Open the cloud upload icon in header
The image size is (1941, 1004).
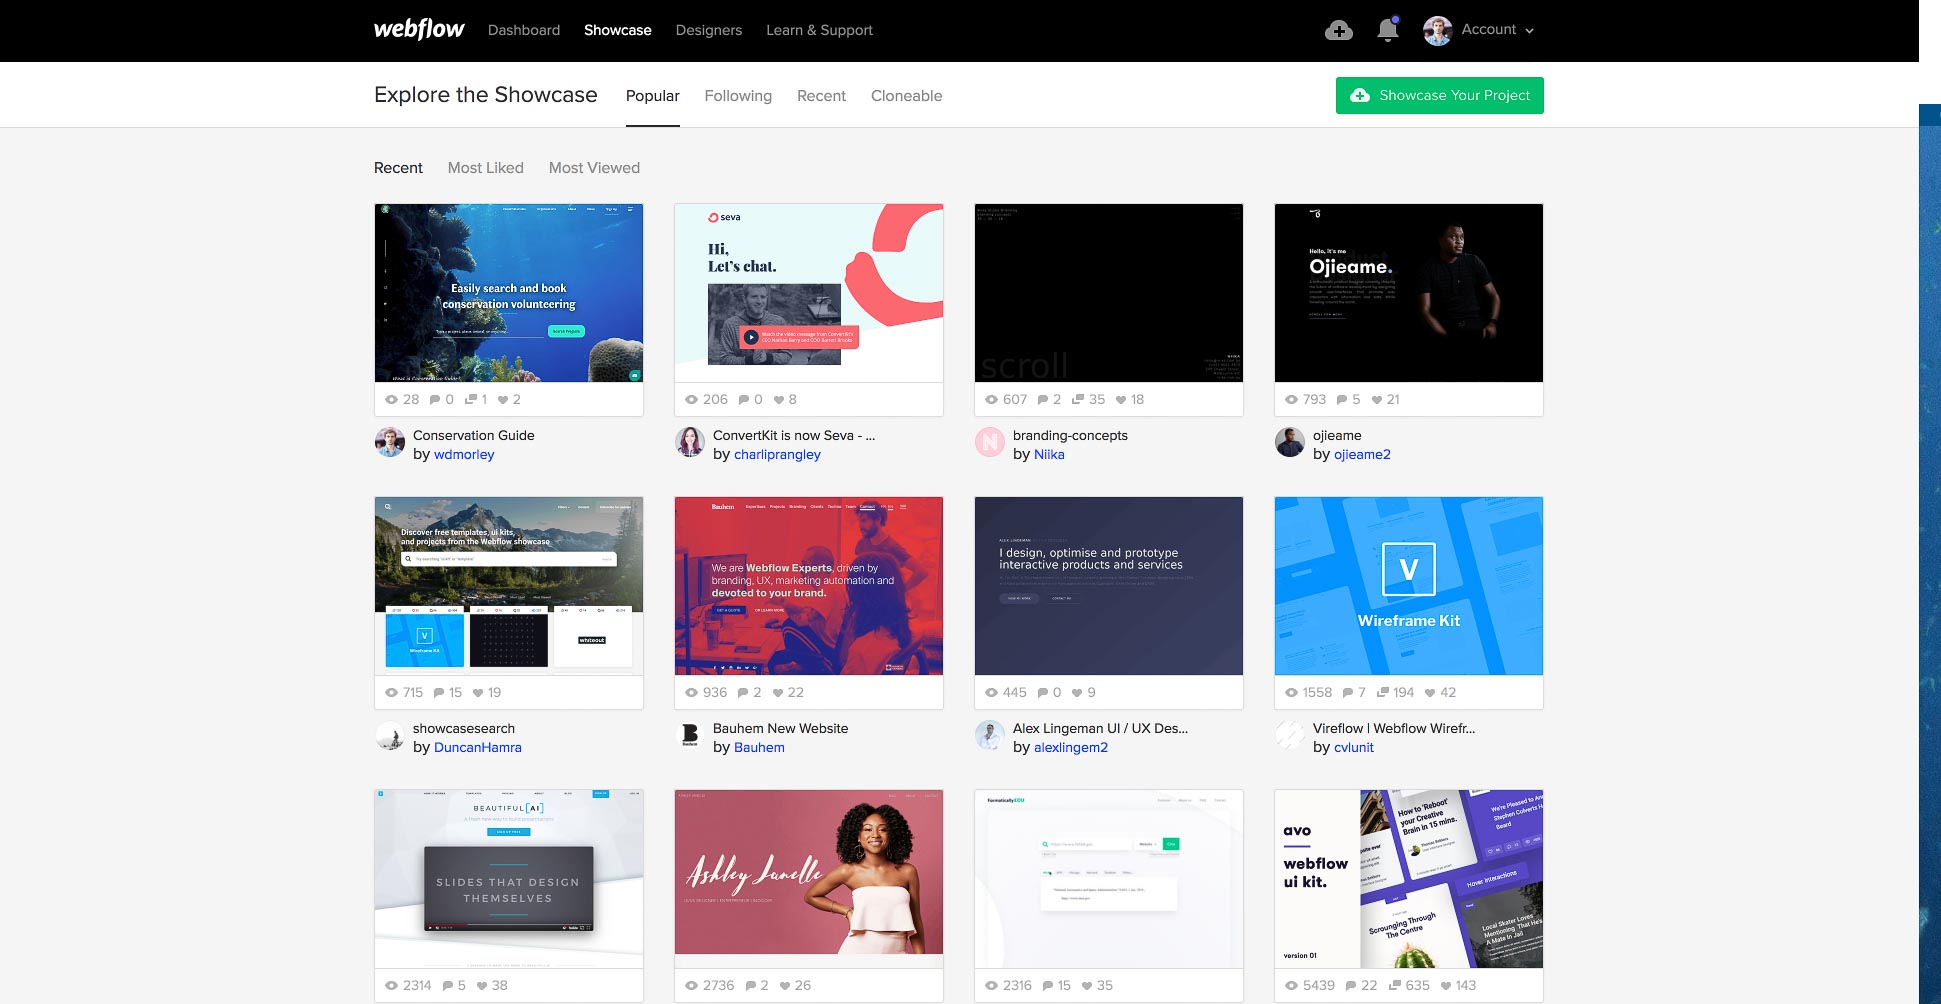(1338, 31)
